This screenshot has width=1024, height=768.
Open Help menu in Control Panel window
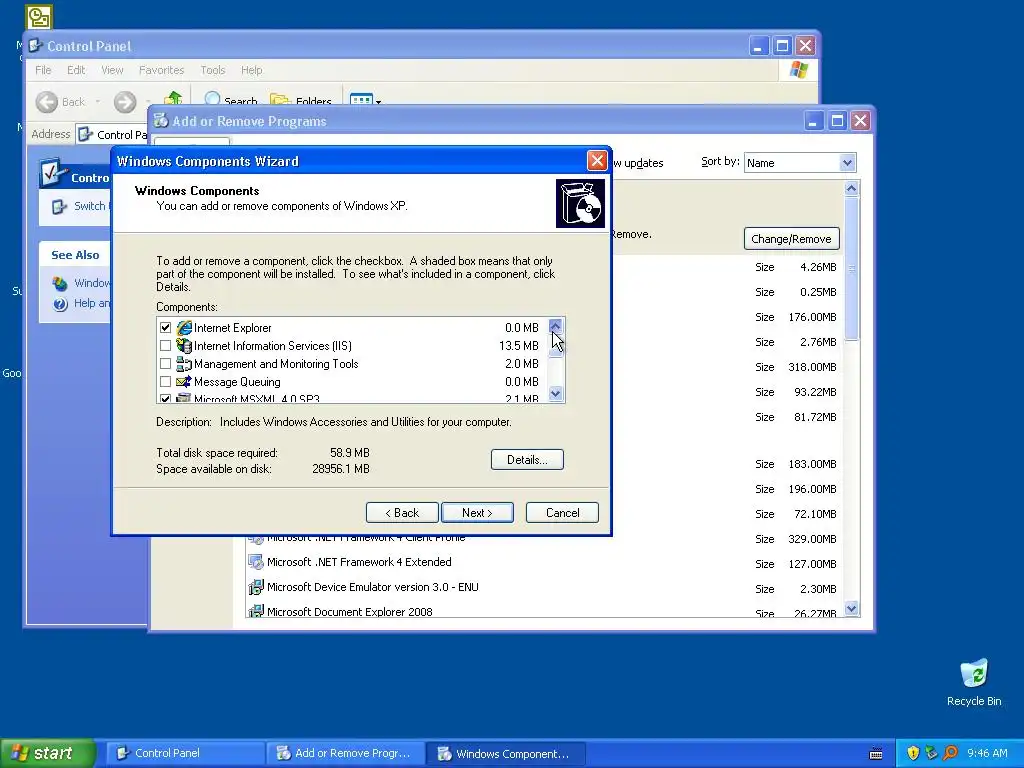coord(251,70)
